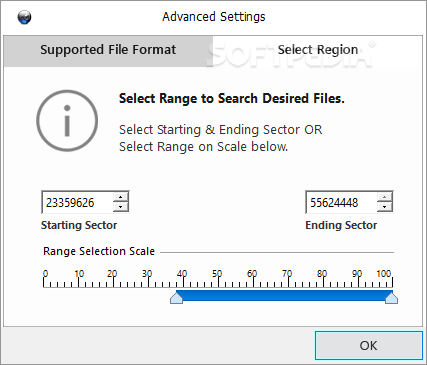The height and width of the screenshot is (365, 427).
Task: Click the 0 mark on range scale
Action: [x=45, y=274]
